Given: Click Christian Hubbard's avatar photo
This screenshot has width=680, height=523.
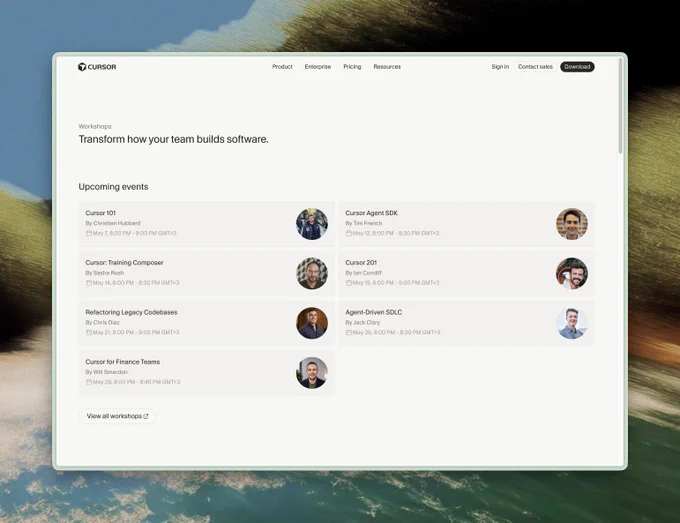Looking at the screenshot, I should pos(312,224).
